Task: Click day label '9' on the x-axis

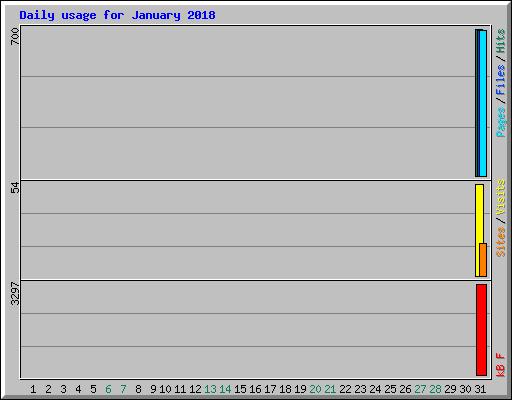Action: pos(153,389)
